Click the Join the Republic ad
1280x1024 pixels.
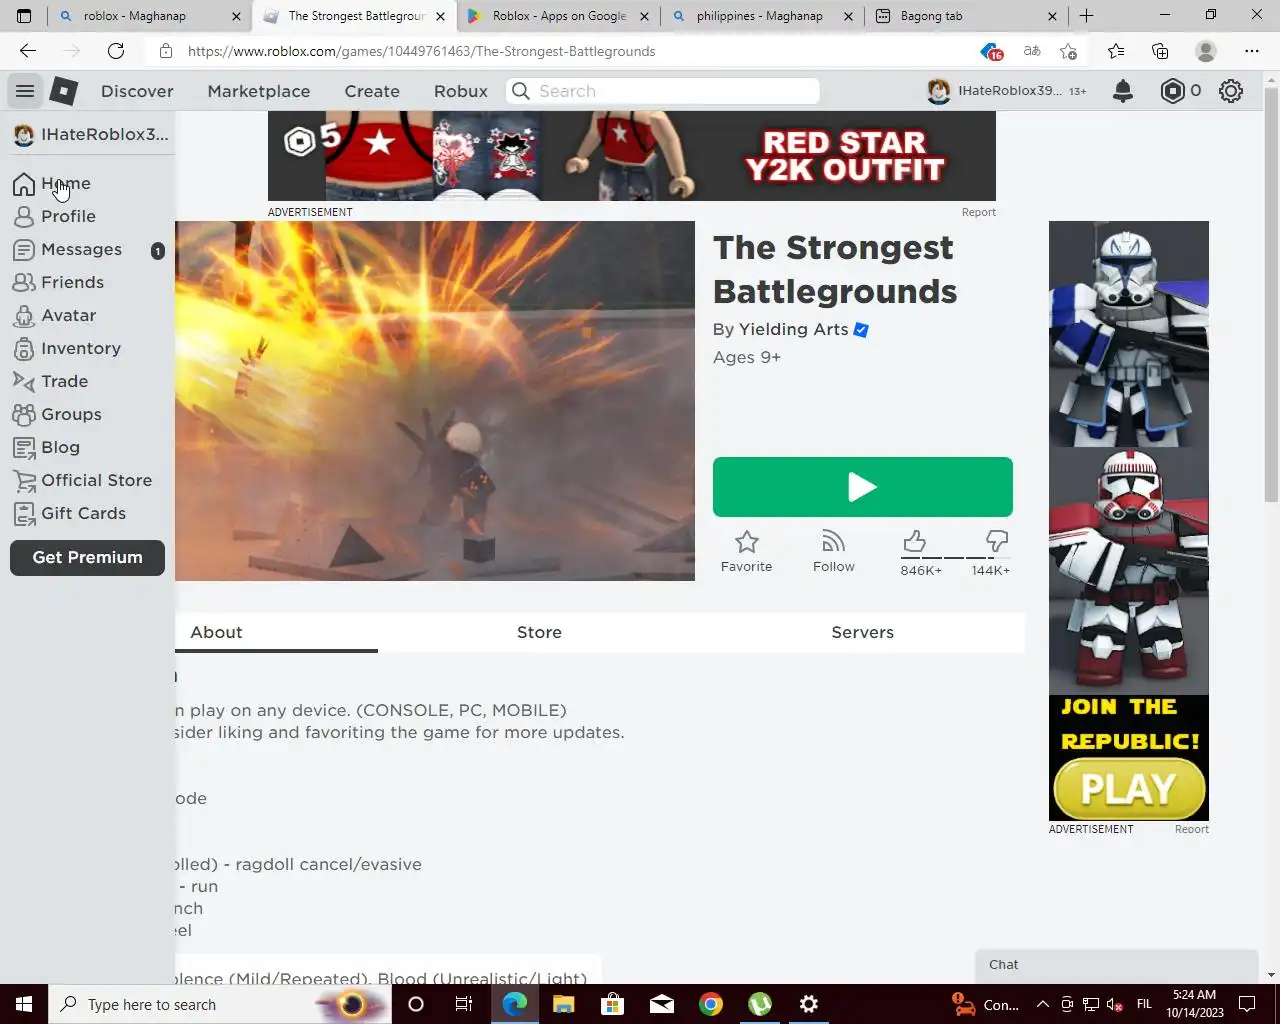point(1129,521)
